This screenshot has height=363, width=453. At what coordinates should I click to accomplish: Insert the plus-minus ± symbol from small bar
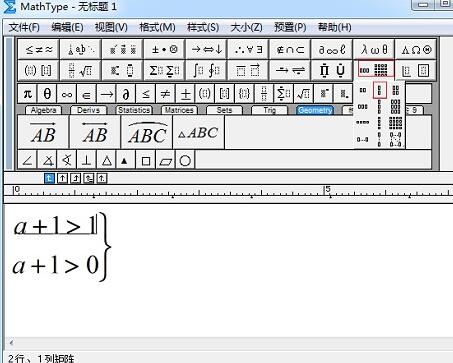(x=185, y=94)
